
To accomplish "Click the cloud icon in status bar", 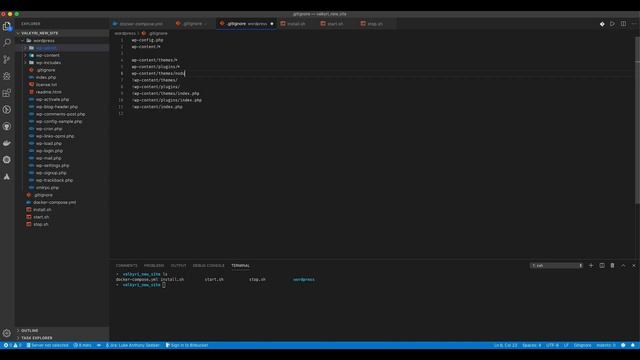I will pos(99,345).
